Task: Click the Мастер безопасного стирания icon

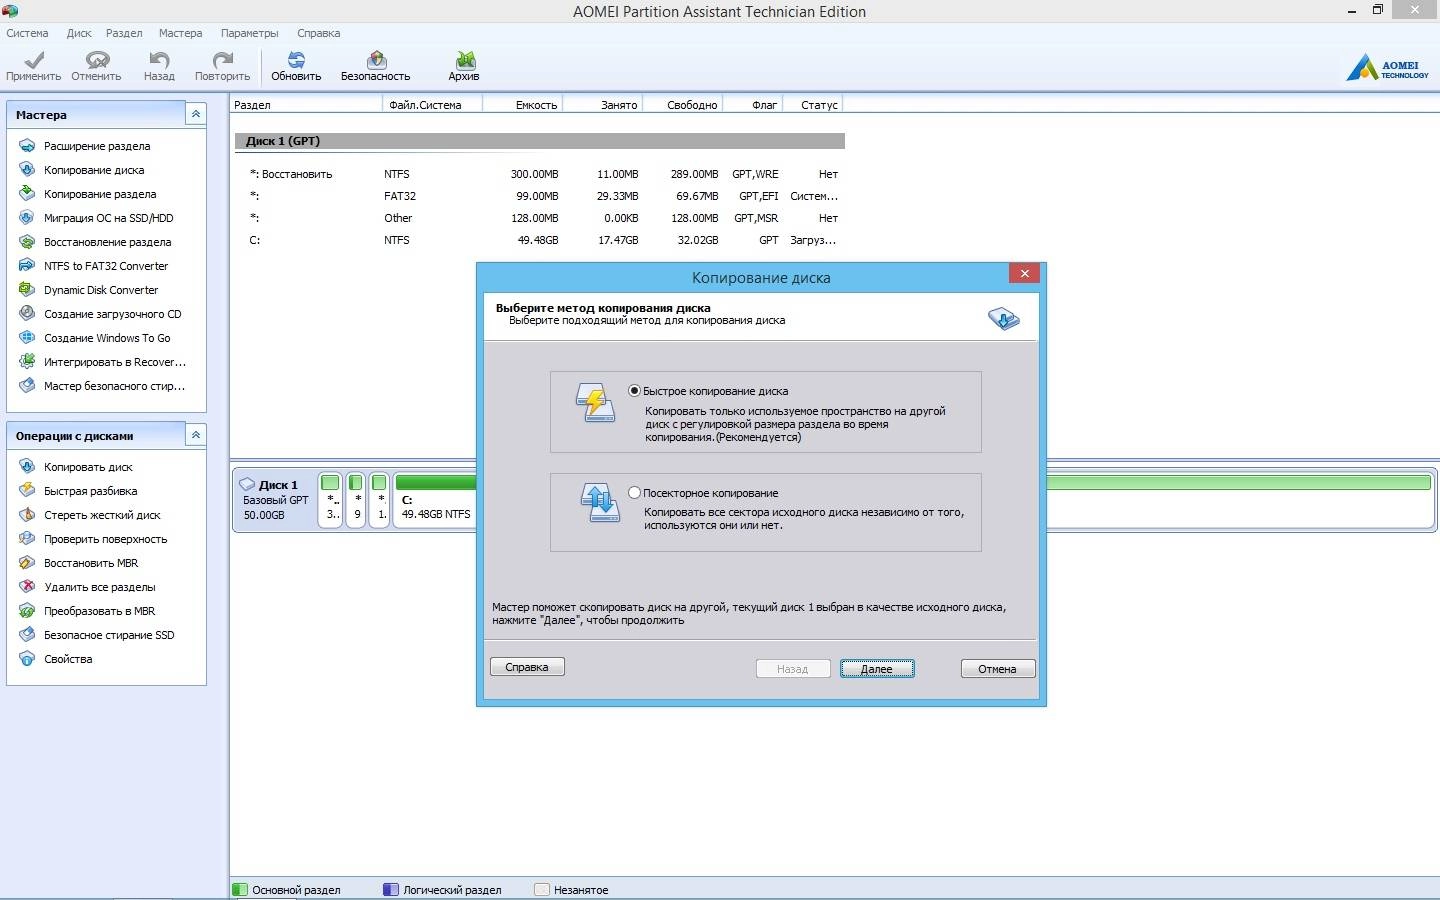Action: [27, 386]
